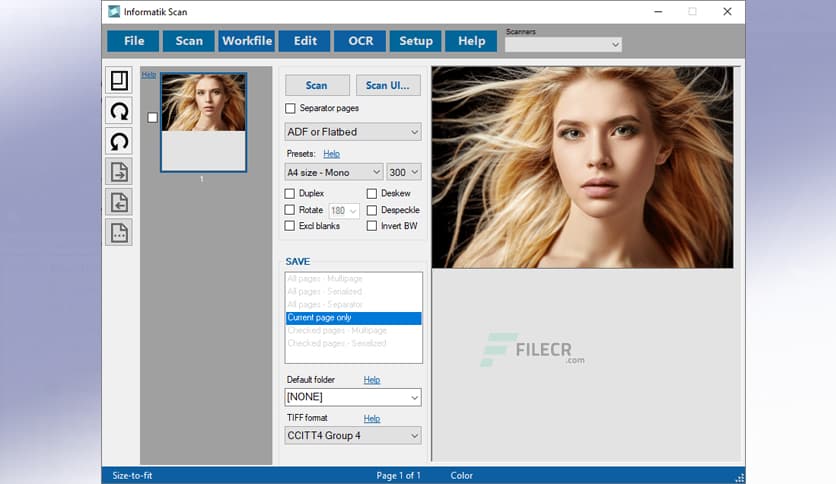836x484 pixels.
Task: Click the Help link next to Presets
Action: click(331, 154)
